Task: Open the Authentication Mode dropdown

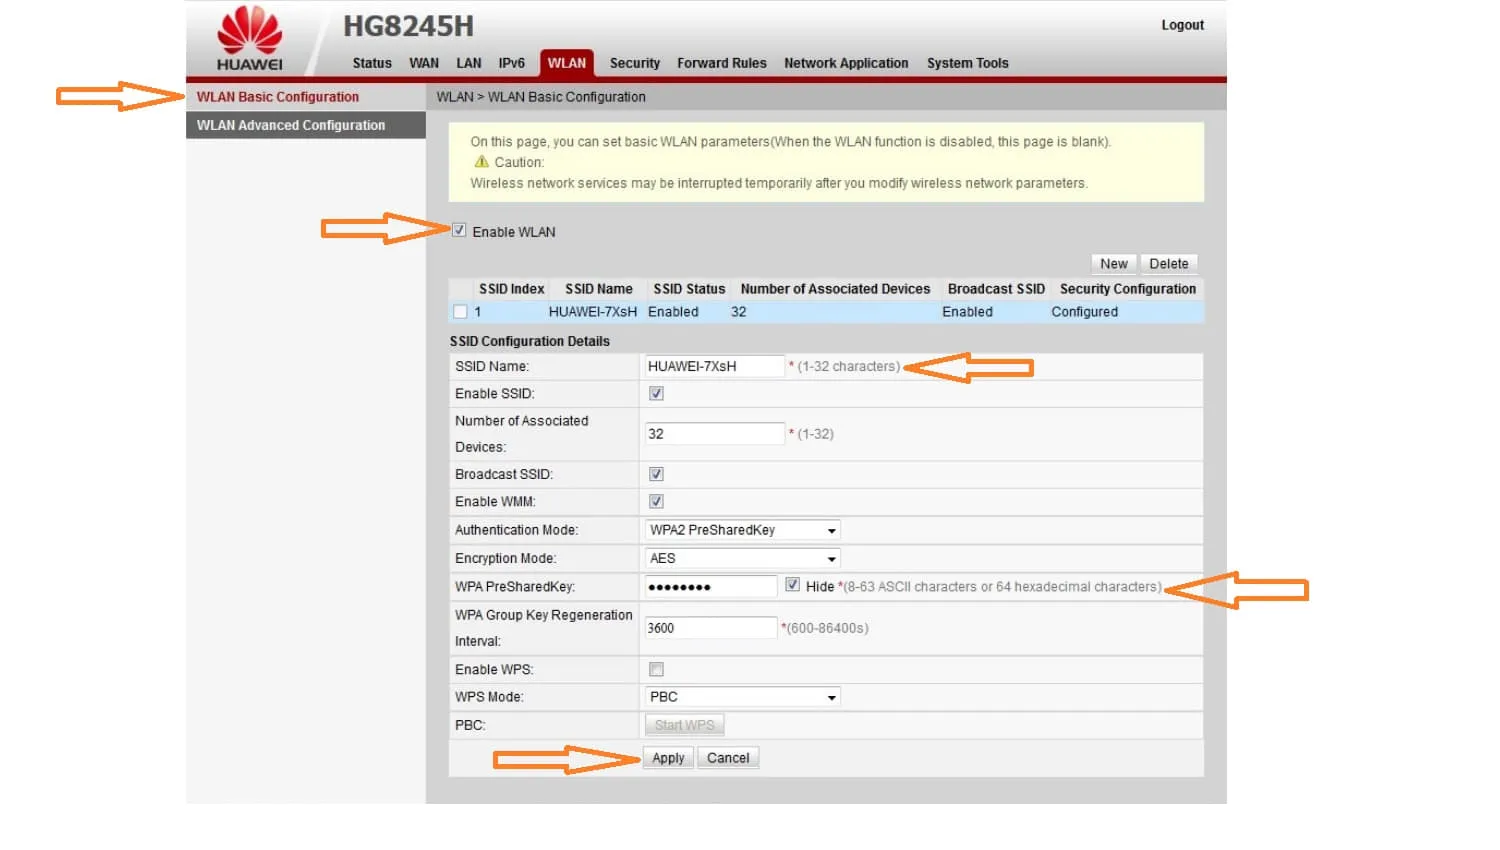Action: pos(742,530)
